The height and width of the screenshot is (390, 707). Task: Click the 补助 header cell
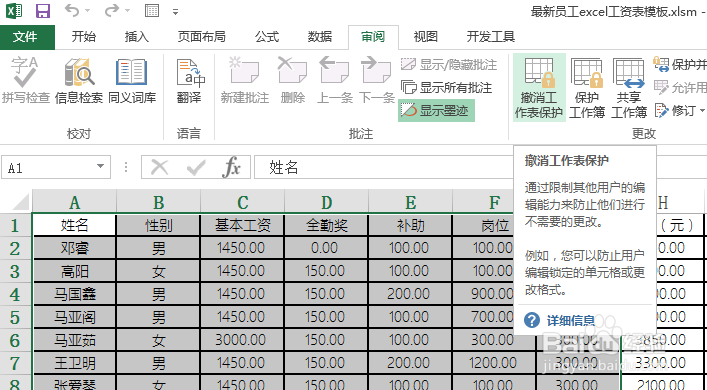(410, 225)
